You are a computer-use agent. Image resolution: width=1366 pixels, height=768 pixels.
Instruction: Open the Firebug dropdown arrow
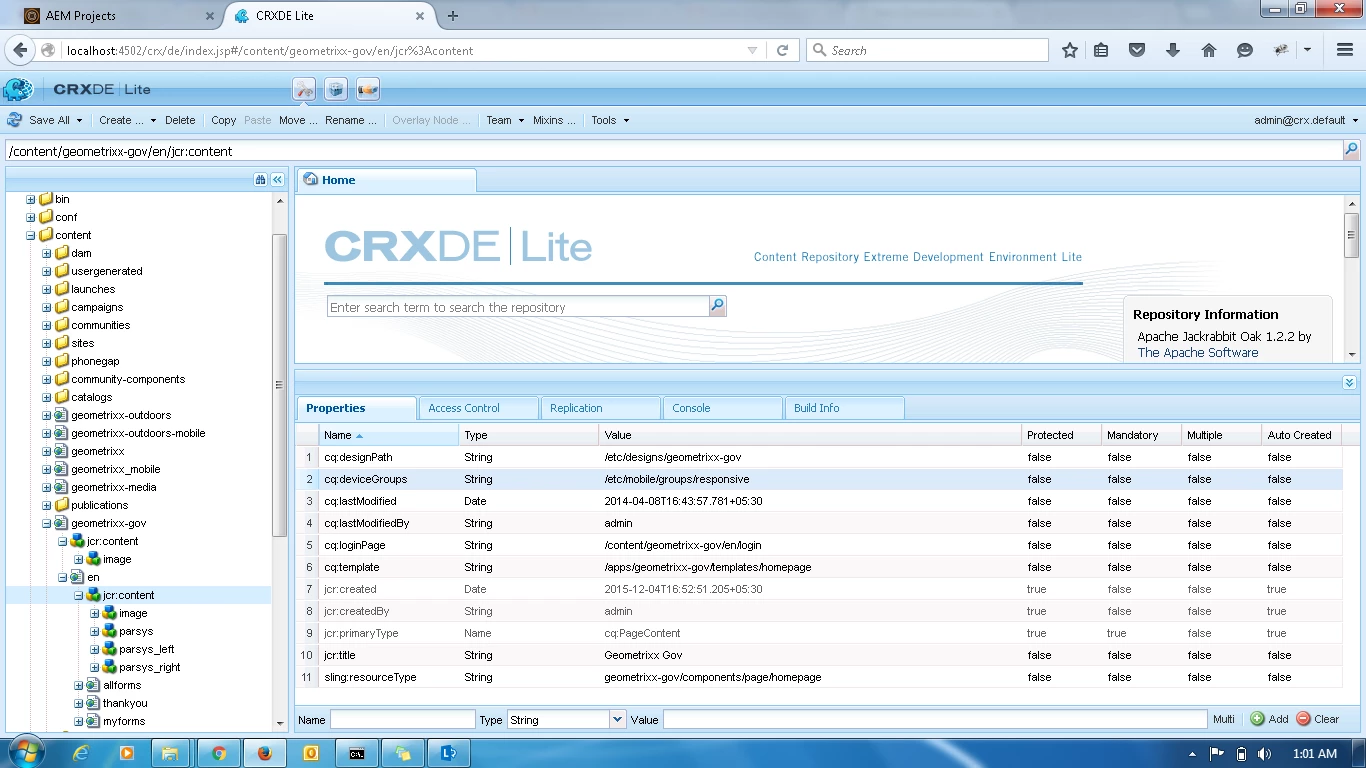pyautogui.click(x=1307, y=50)
